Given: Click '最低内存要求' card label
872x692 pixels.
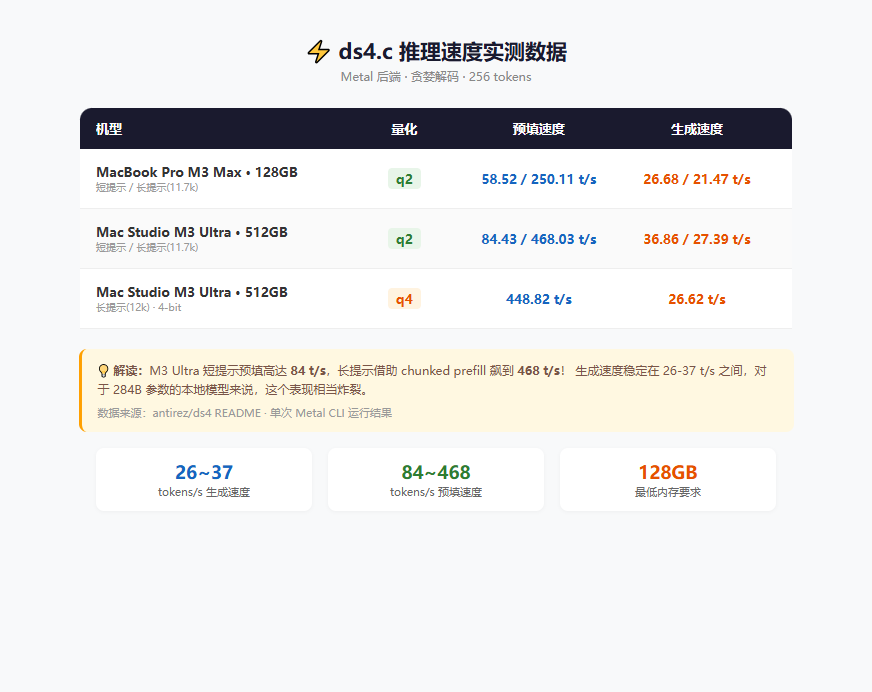Looking at the screenshot, I should click(668, 492).
